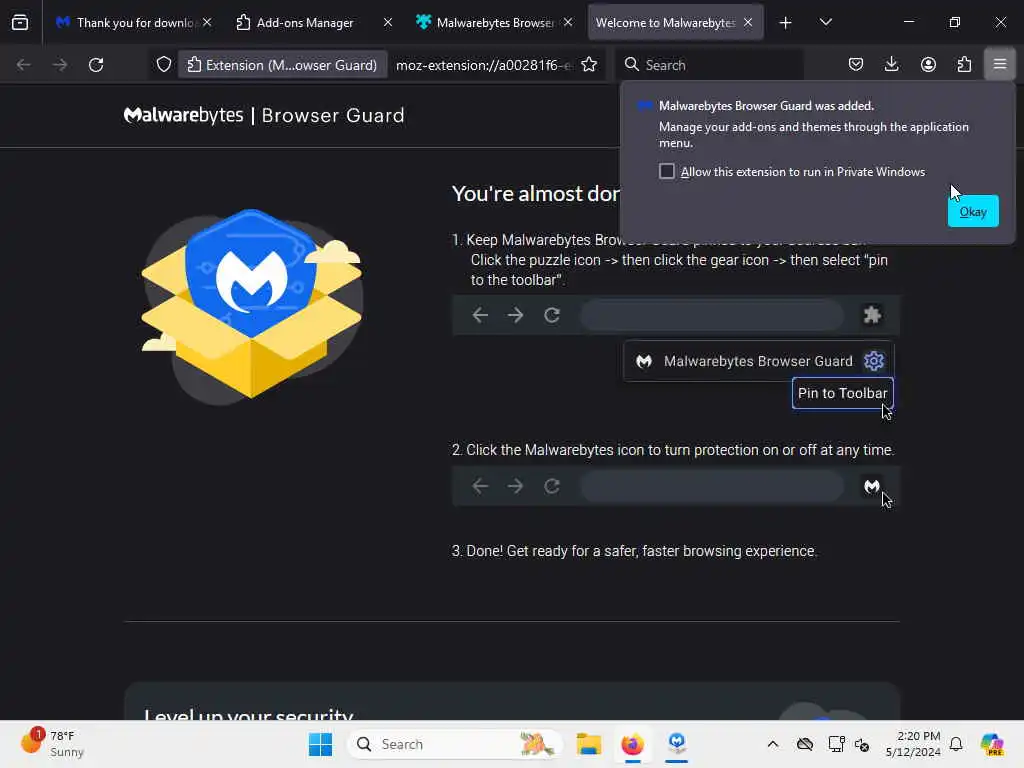Click the Save to Pocket icon

coord(856,64)
